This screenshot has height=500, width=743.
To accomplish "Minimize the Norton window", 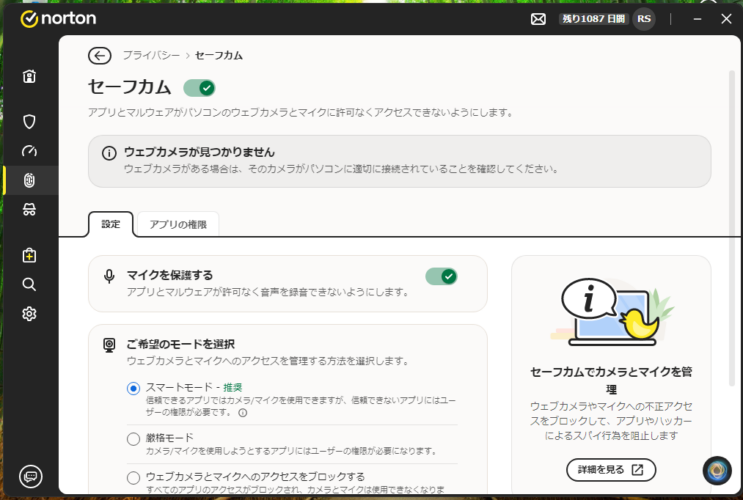I will pyautogui.click(x=697, y=19).
